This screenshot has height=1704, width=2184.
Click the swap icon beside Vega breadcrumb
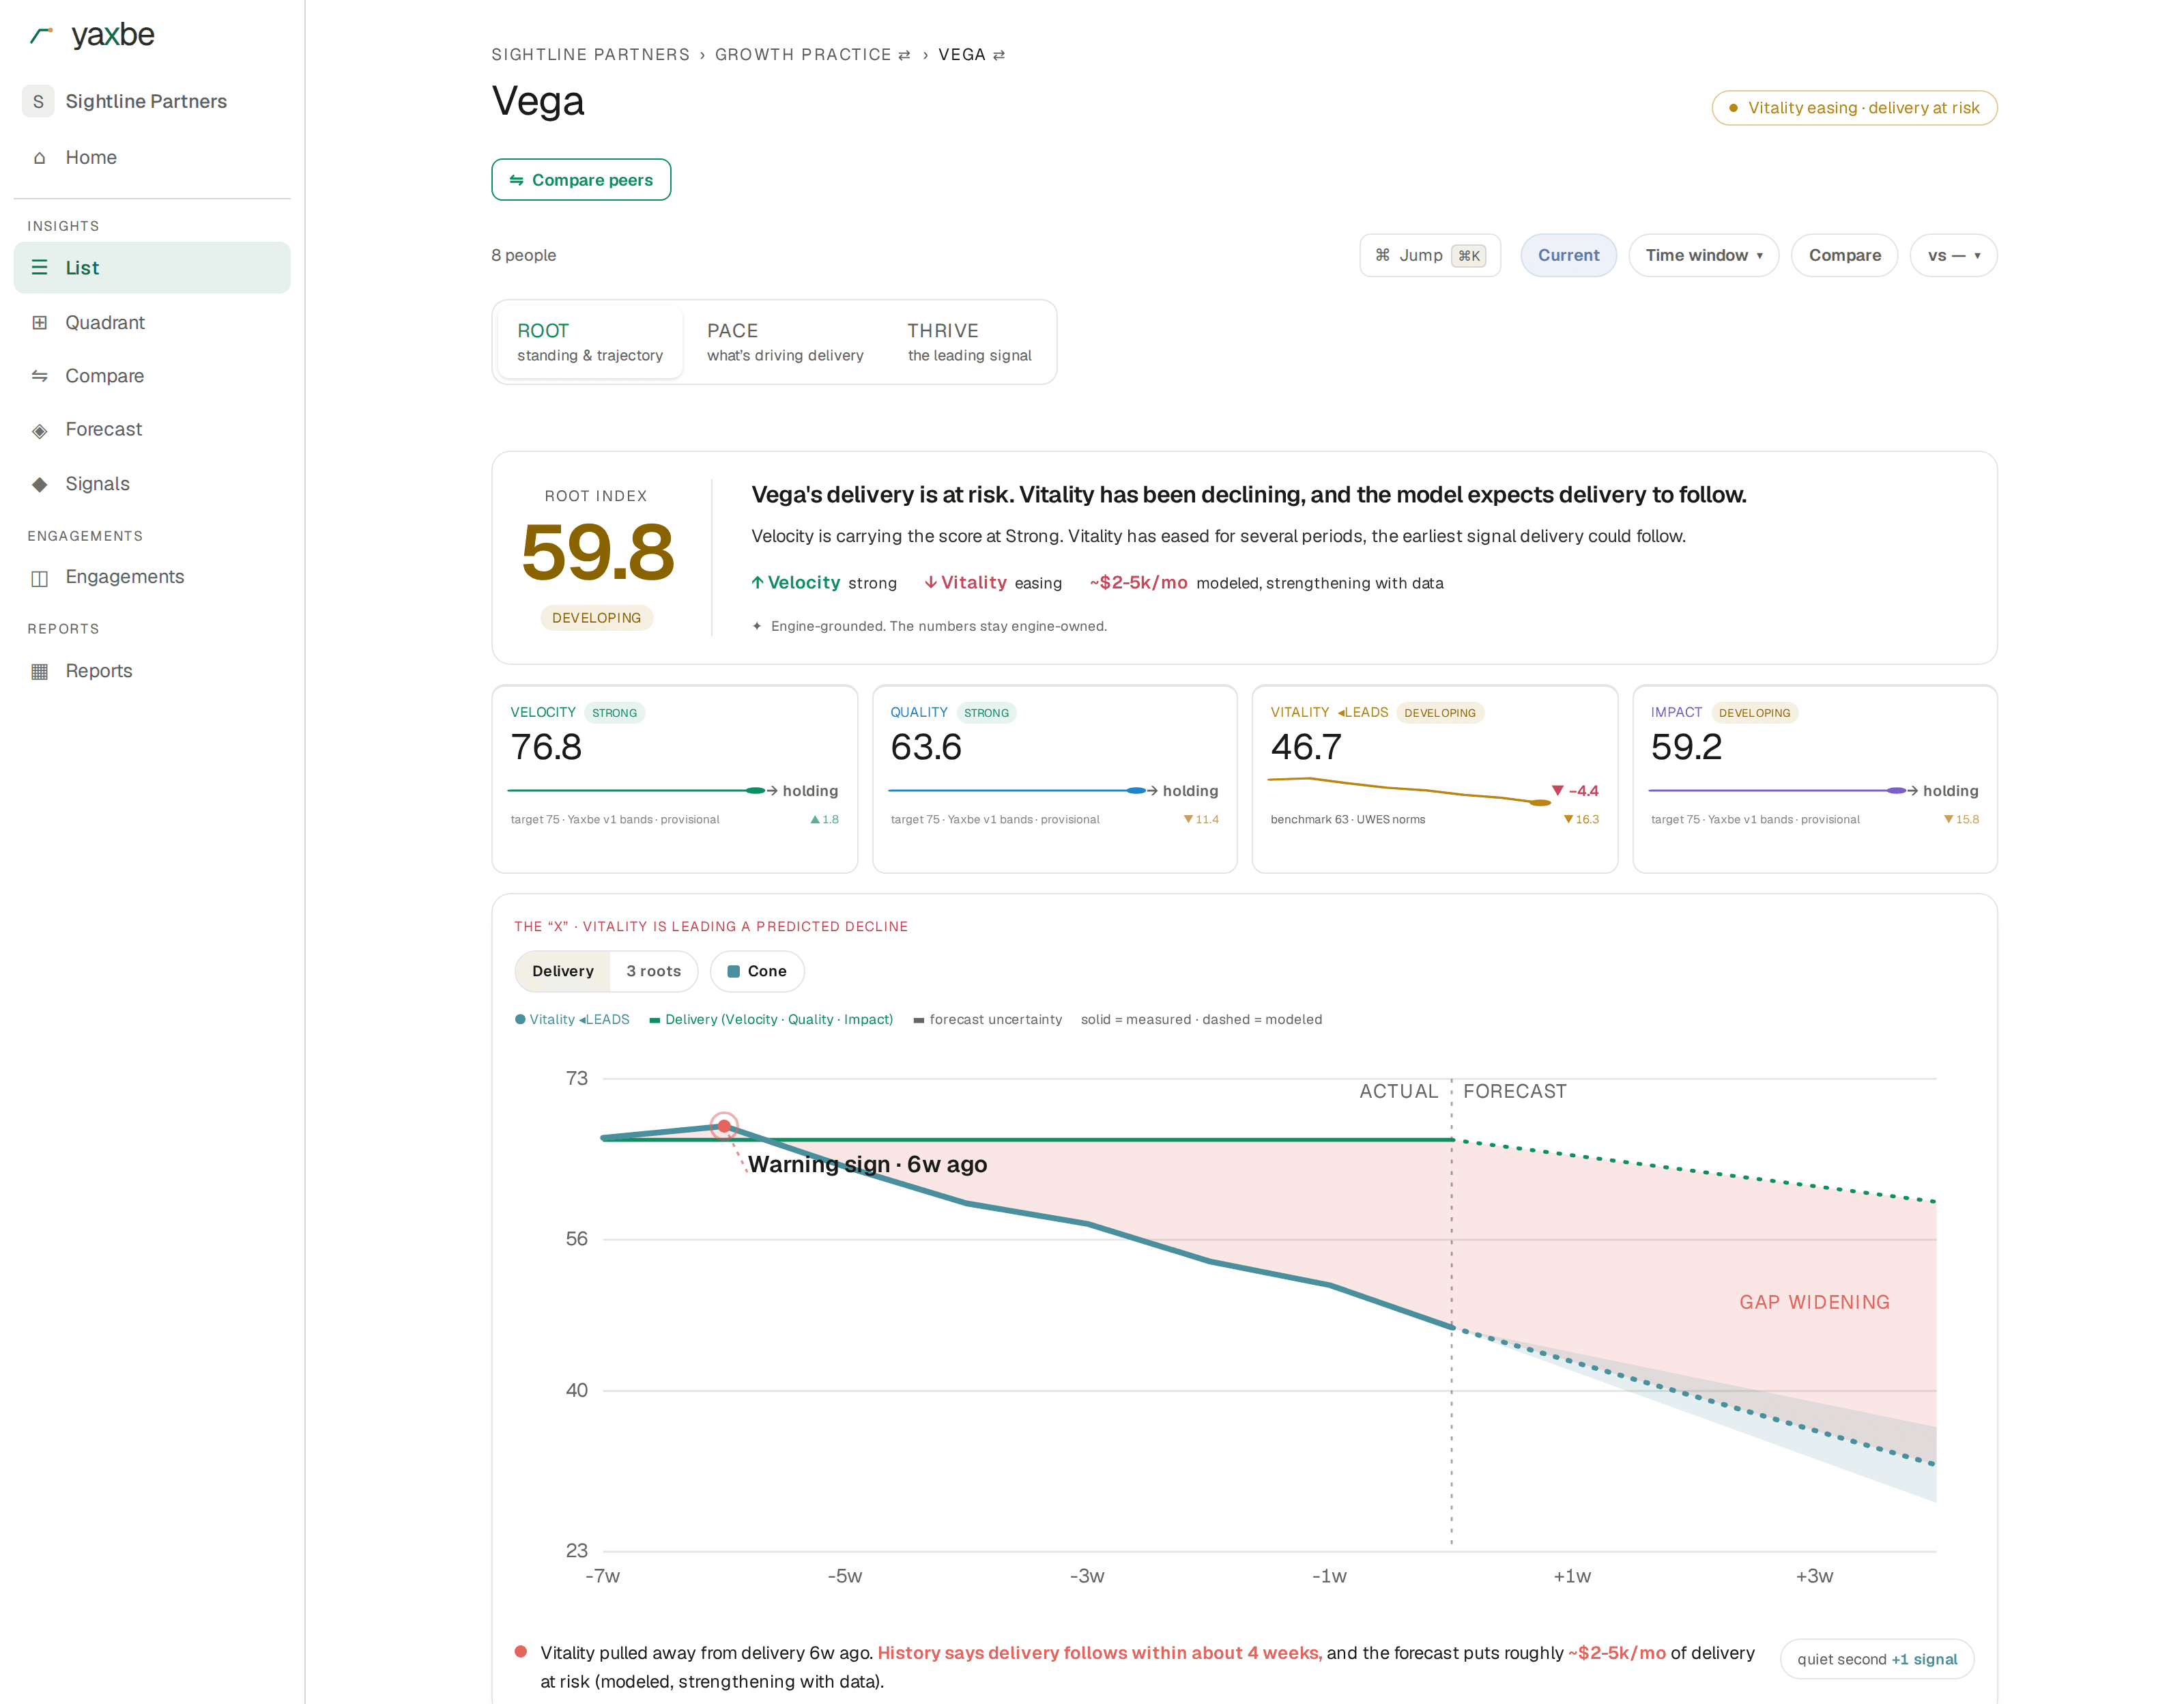click(x=998, y=55)
